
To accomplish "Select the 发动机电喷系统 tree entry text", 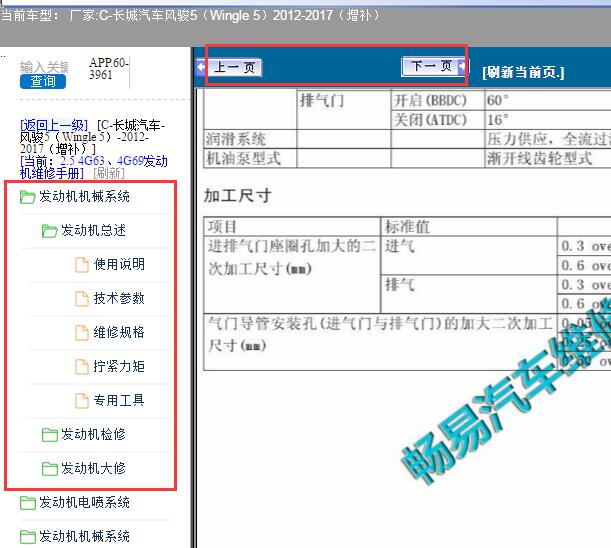I will click(84, 502).
